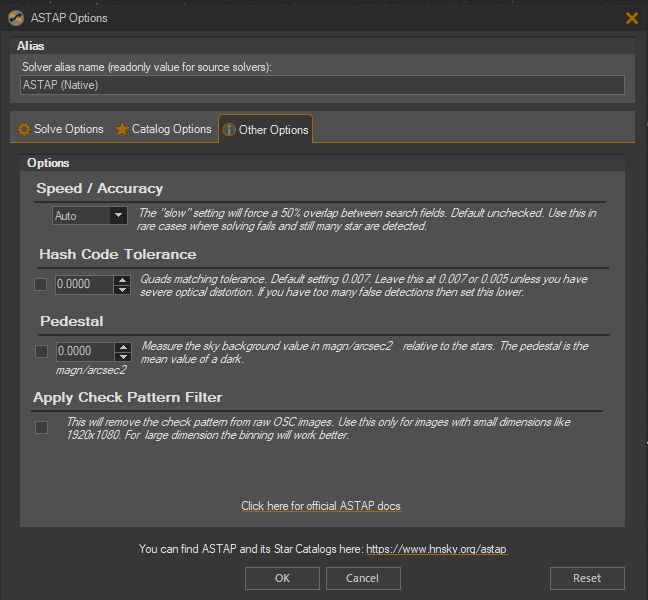Close the ASTAP Options dialog
Screen dimensions: 648x600
pos(631,18)
